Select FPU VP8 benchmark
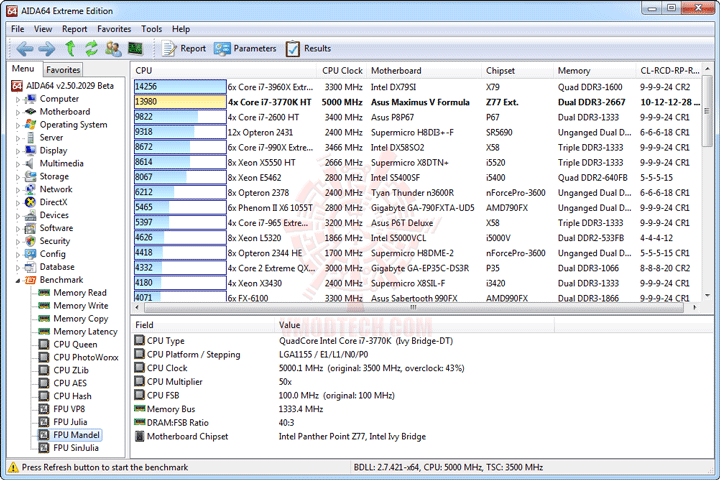The height and width of the screenshot is (480, 720). coord(69,409)
